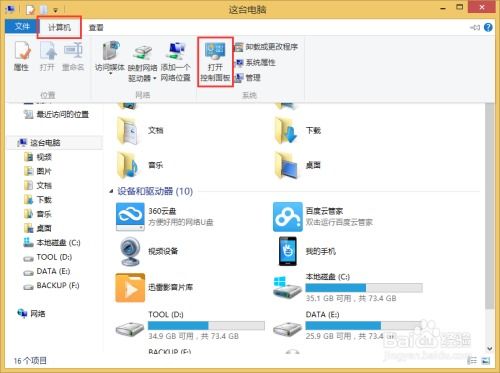Open the 访问媒体 dropdown in the ribbon
This screenshot has width=500, height=373.
point(110,57)
